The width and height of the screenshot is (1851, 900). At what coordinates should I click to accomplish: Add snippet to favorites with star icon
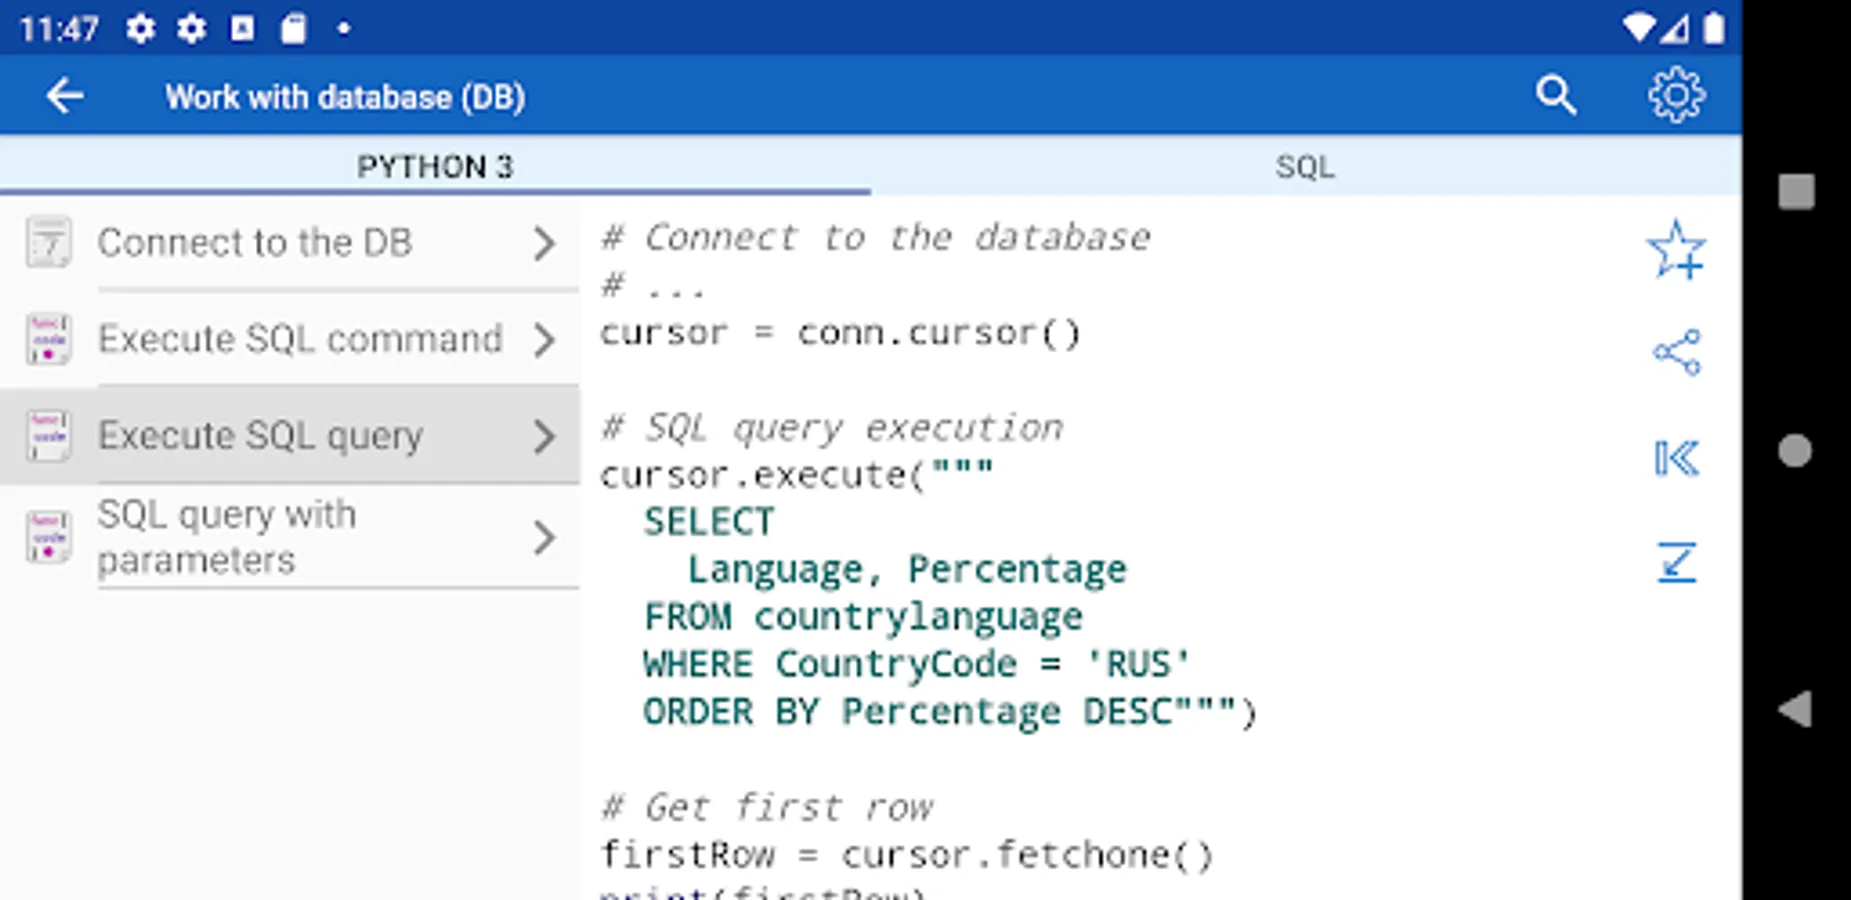1676,250
